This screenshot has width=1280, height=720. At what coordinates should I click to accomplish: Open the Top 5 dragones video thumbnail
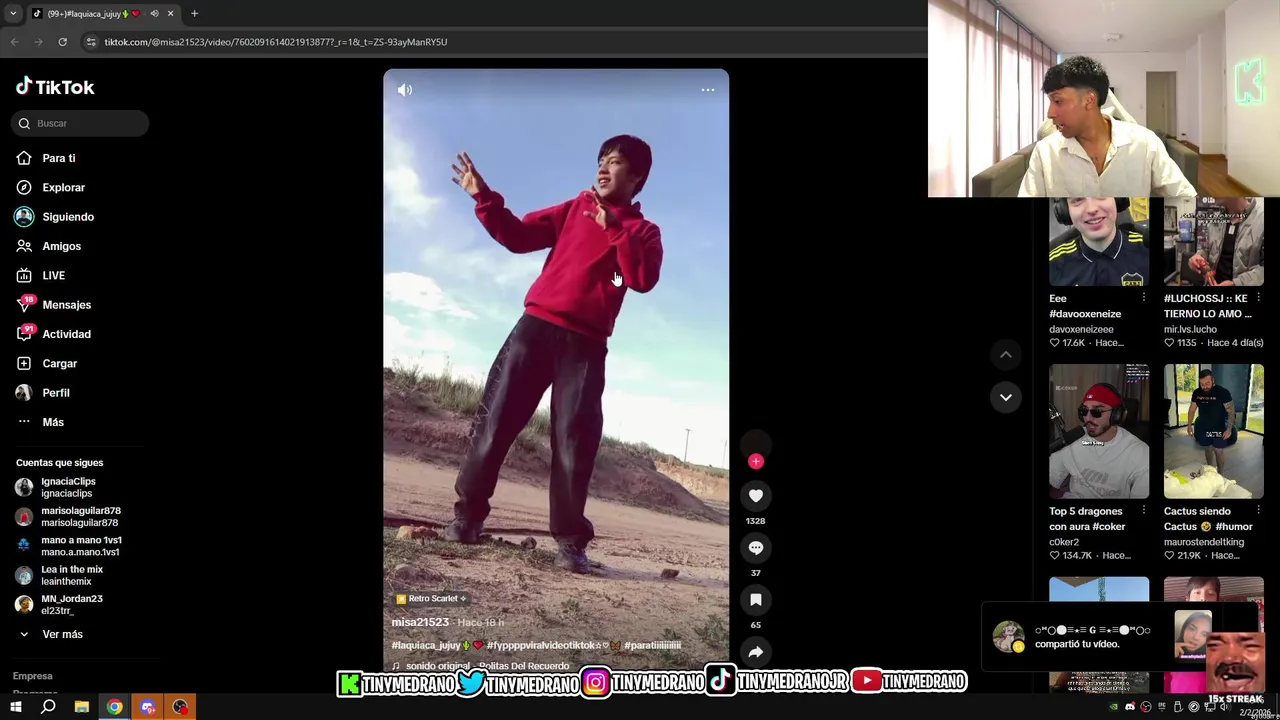pyautogui.click(x=1099, y=431)
